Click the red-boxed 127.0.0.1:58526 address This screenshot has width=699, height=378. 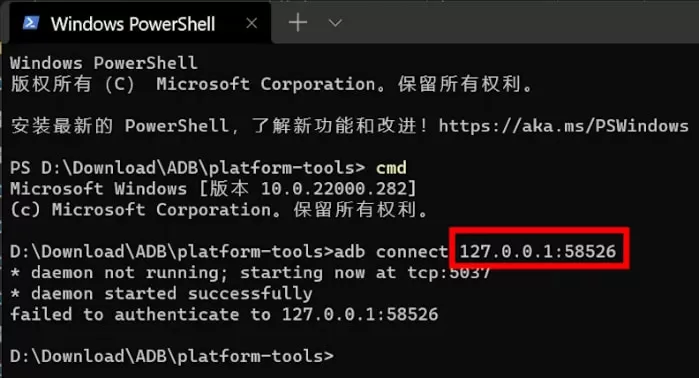pos(539,251)
